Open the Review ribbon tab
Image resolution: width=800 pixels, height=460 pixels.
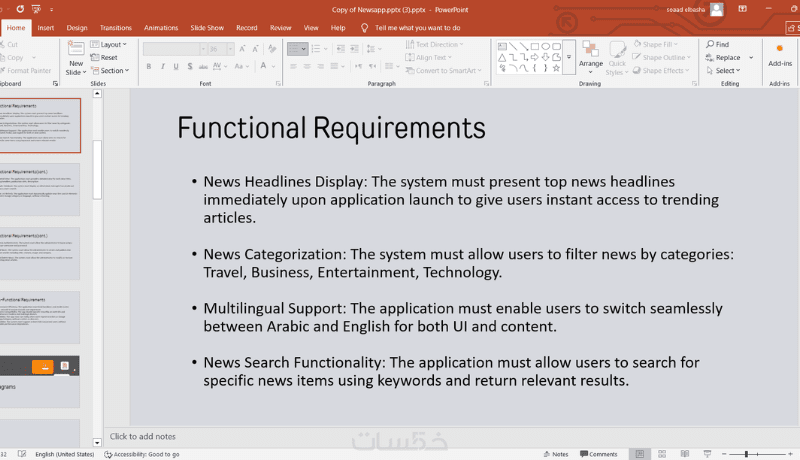(x=280, y=28)
